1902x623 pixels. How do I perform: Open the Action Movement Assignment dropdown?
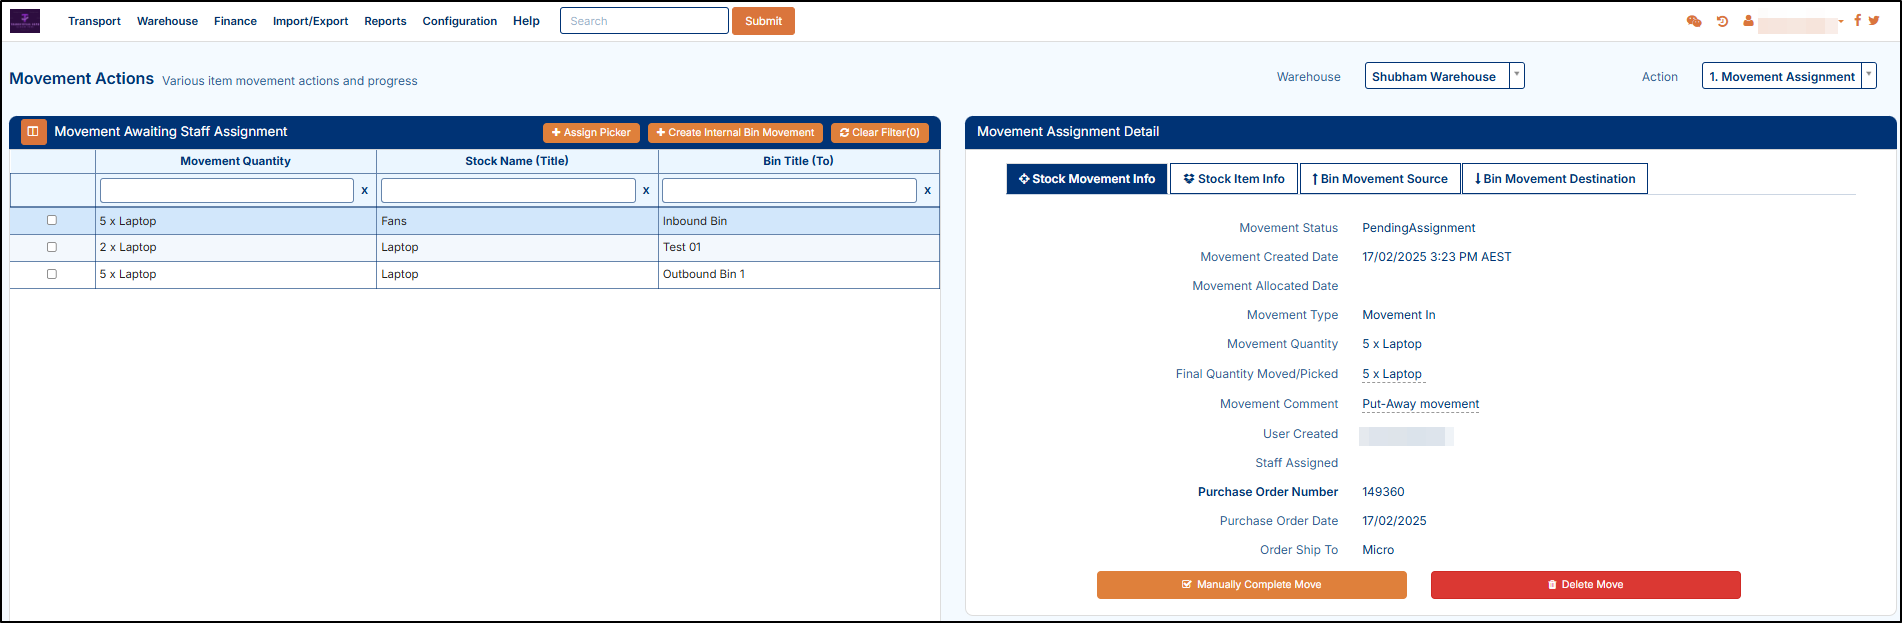click(1868, 76)
